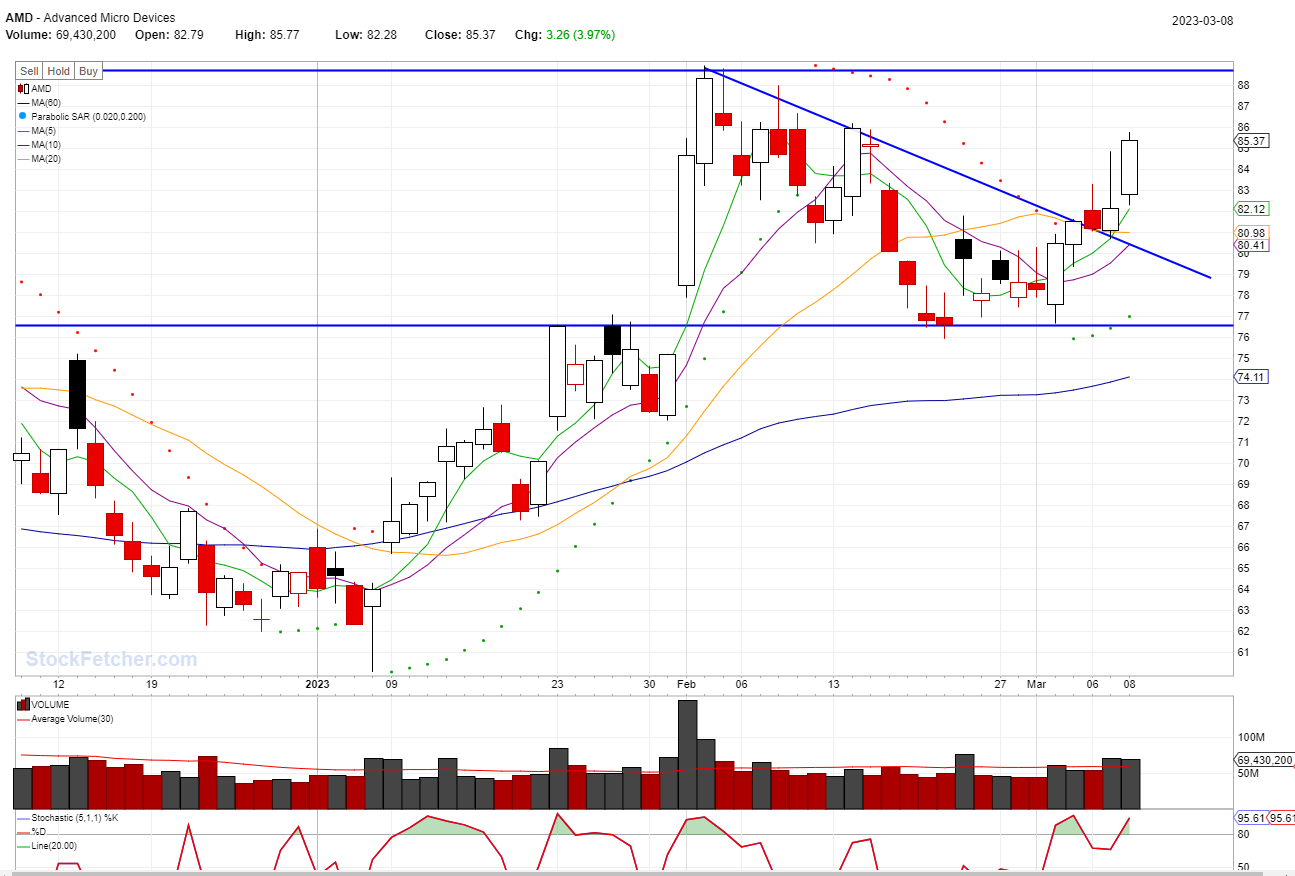
Task: Click the Hold button
Action: [59, 71]
